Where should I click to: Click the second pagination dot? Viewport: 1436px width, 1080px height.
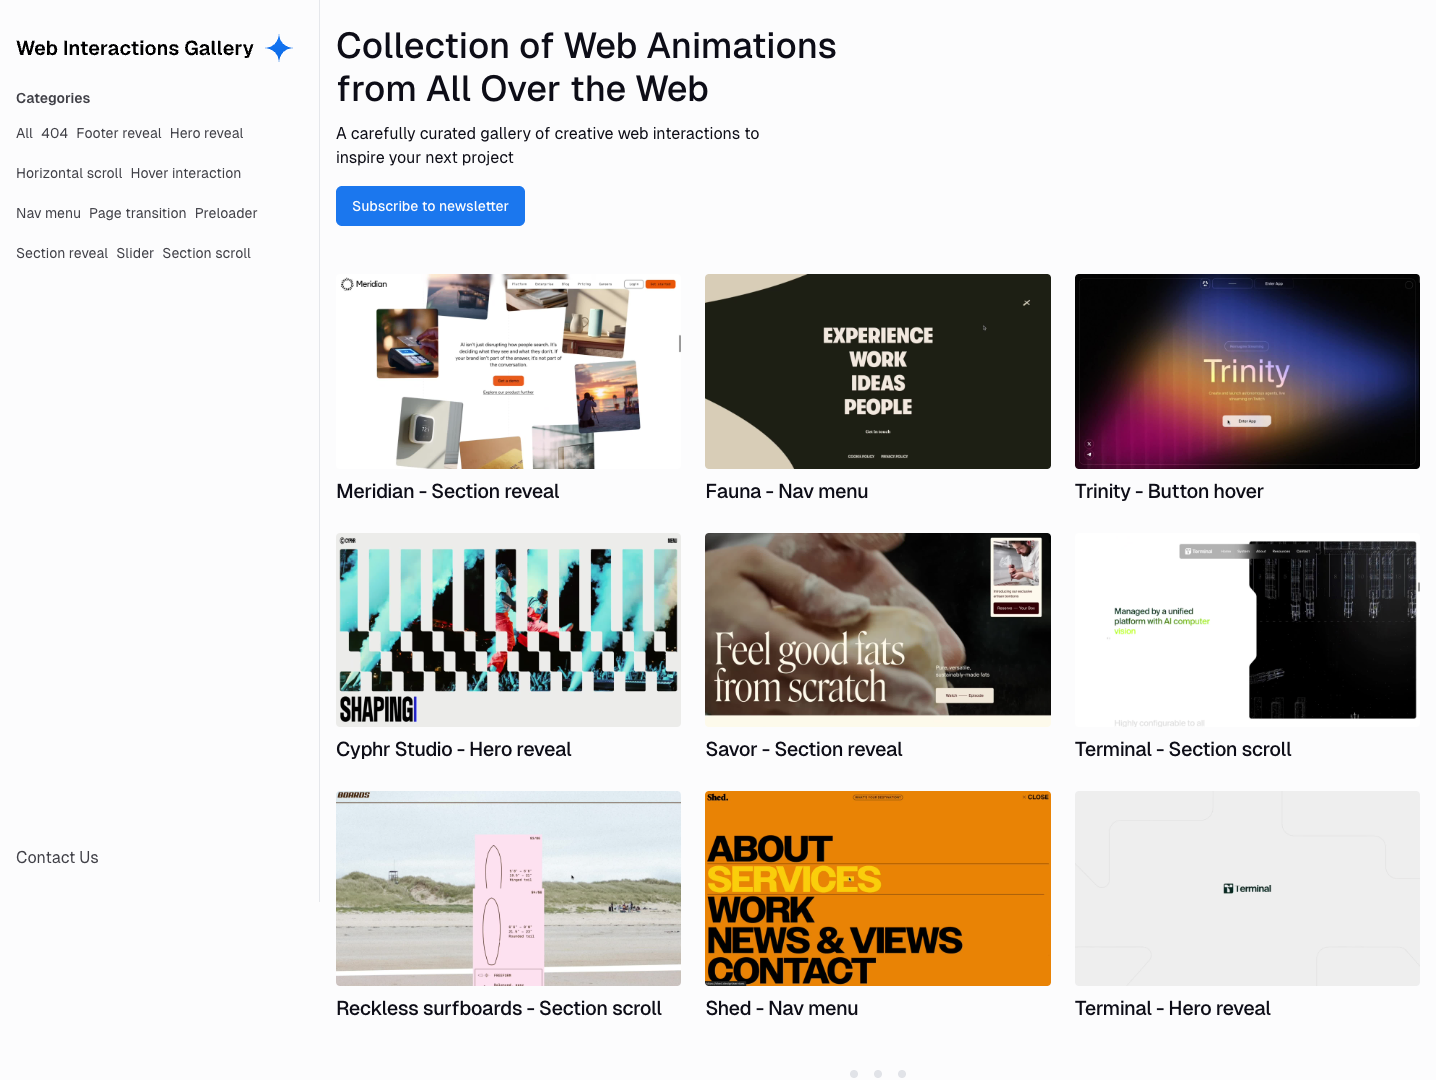coord(878,1073)
